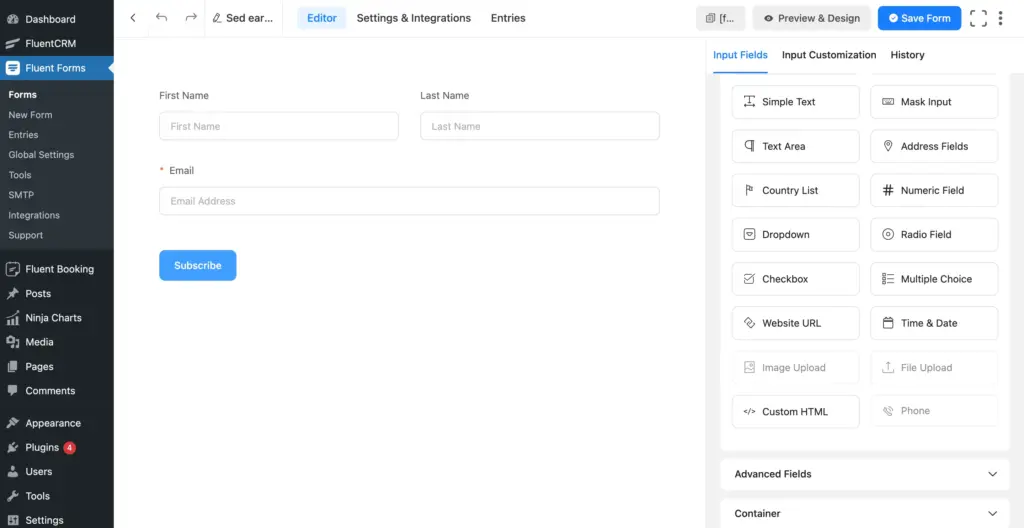The height and width of the screenshot is (528, 1024).
Task: Add a Checkbox field to form
Action: point(795,279)
